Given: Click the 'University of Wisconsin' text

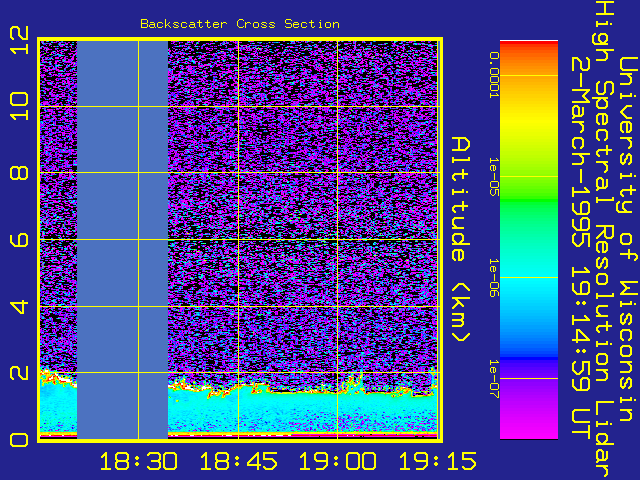Looking at the screenshot, I should click(628, 239).
